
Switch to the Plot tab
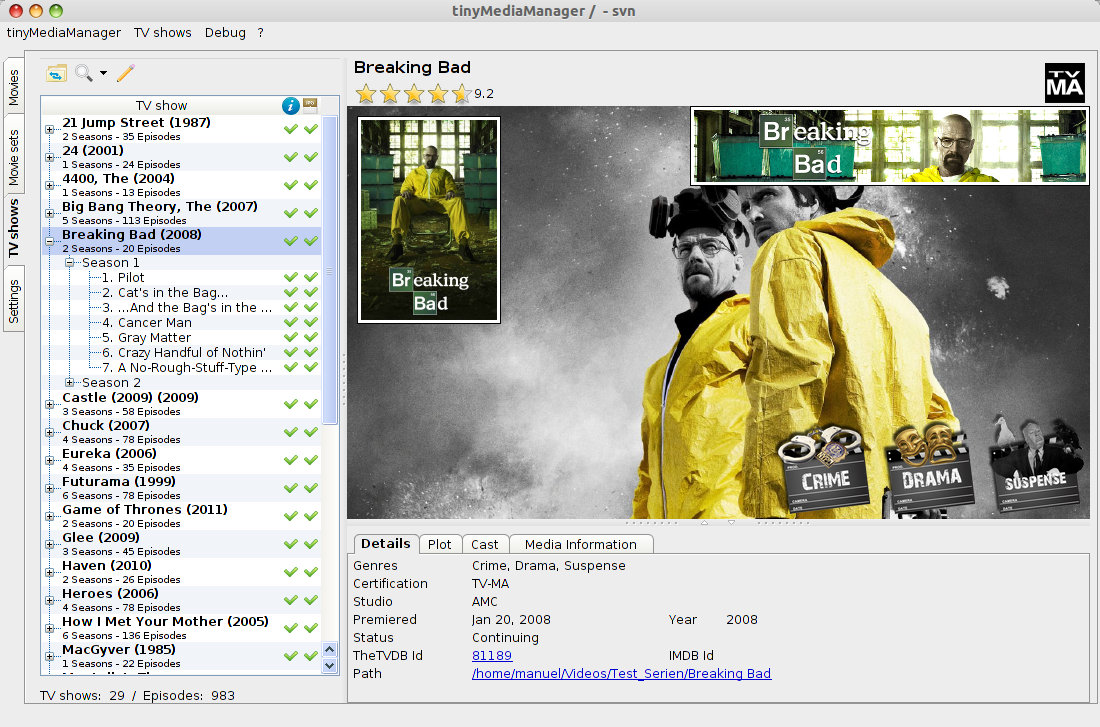(x=440, y=545)
